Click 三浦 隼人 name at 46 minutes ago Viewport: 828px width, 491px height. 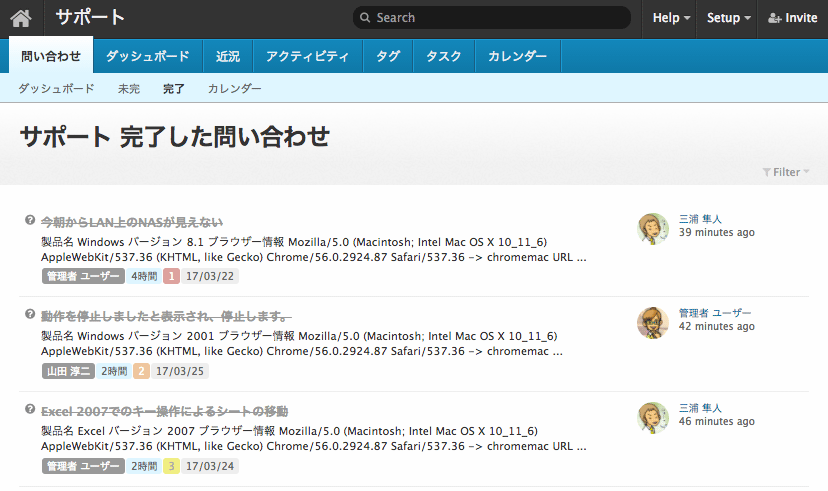point(700,408)
